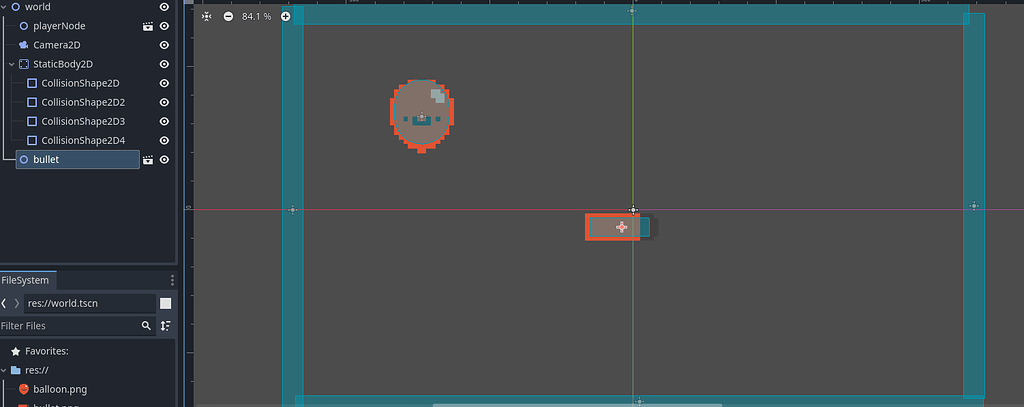The height and width of the screenshot is (407, 1024).
Task: Click the CollisionShape2D3 node type icon
Action: click(31, 122)
